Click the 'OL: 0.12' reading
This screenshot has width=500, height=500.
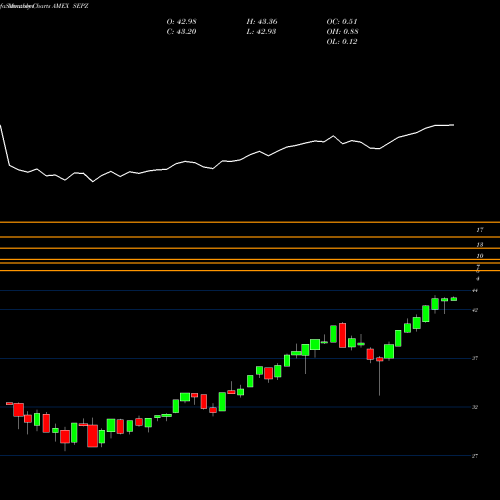click(x=342, y=42)
